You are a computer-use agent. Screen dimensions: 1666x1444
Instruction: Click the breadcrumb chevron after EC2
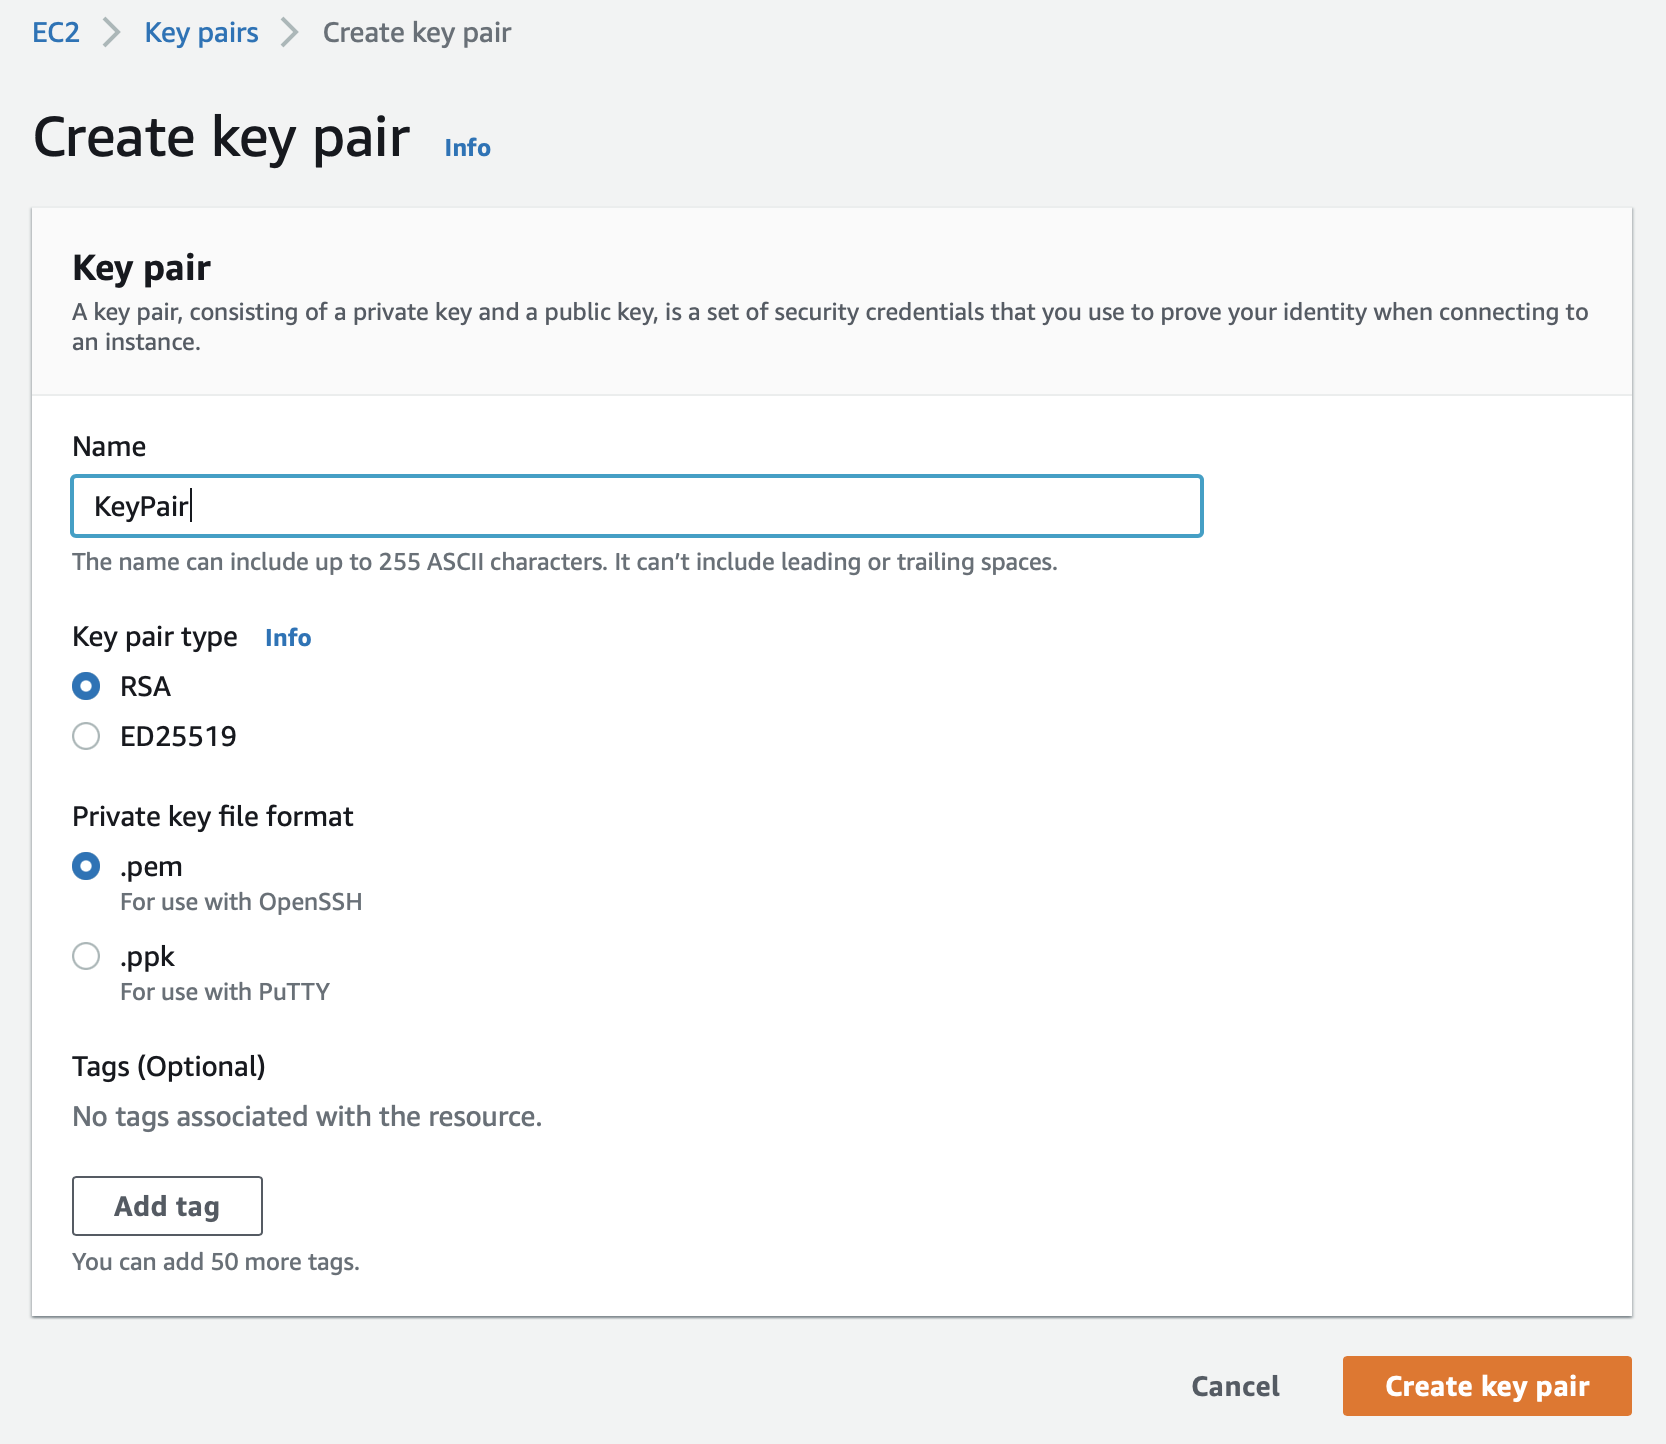pos(112,32)
